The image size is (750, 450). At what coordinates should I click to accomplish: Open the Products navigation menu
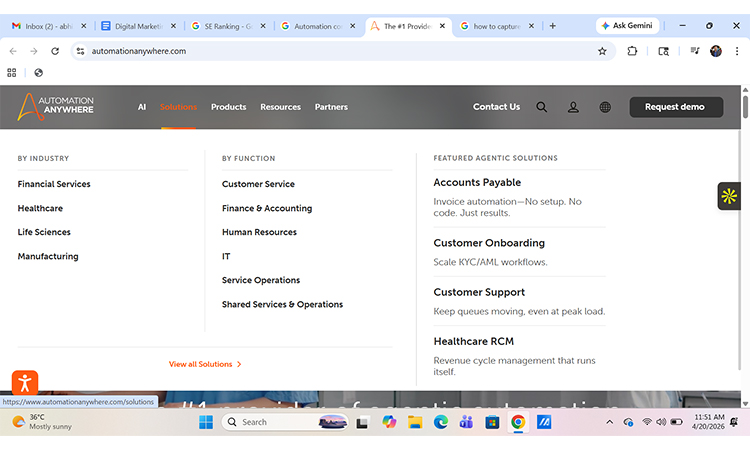tap(229, 107)
